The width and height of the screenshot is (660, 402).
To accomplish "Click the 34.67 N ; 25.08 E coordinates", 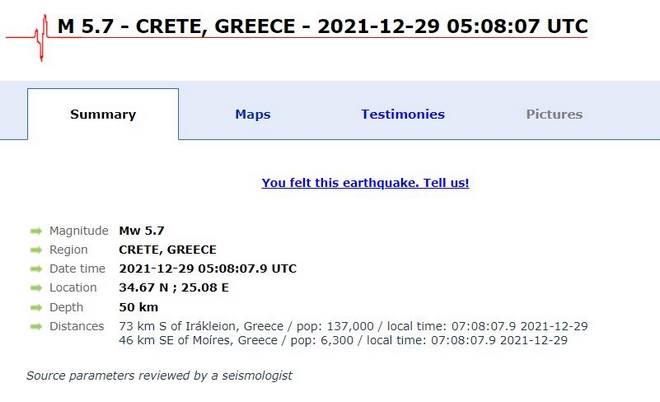I will 173,288.
